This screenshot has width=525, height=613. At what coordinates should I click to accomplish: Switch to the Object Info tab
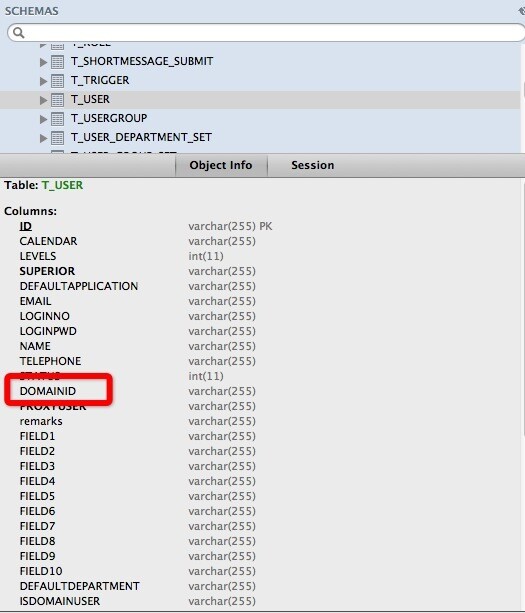point(221,165)
